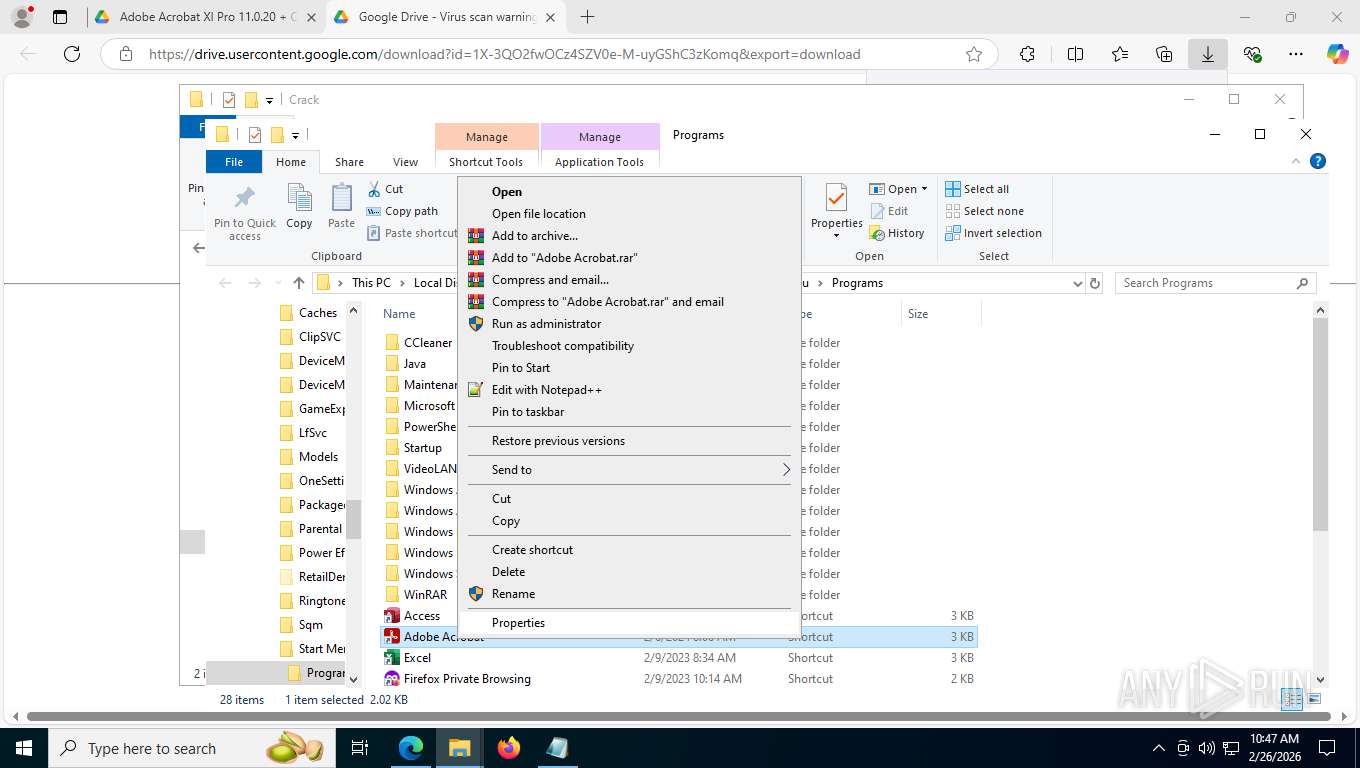Screen dimensions: 1360x768
Task: Click the Windows Start button
Action: coord(24,748)
